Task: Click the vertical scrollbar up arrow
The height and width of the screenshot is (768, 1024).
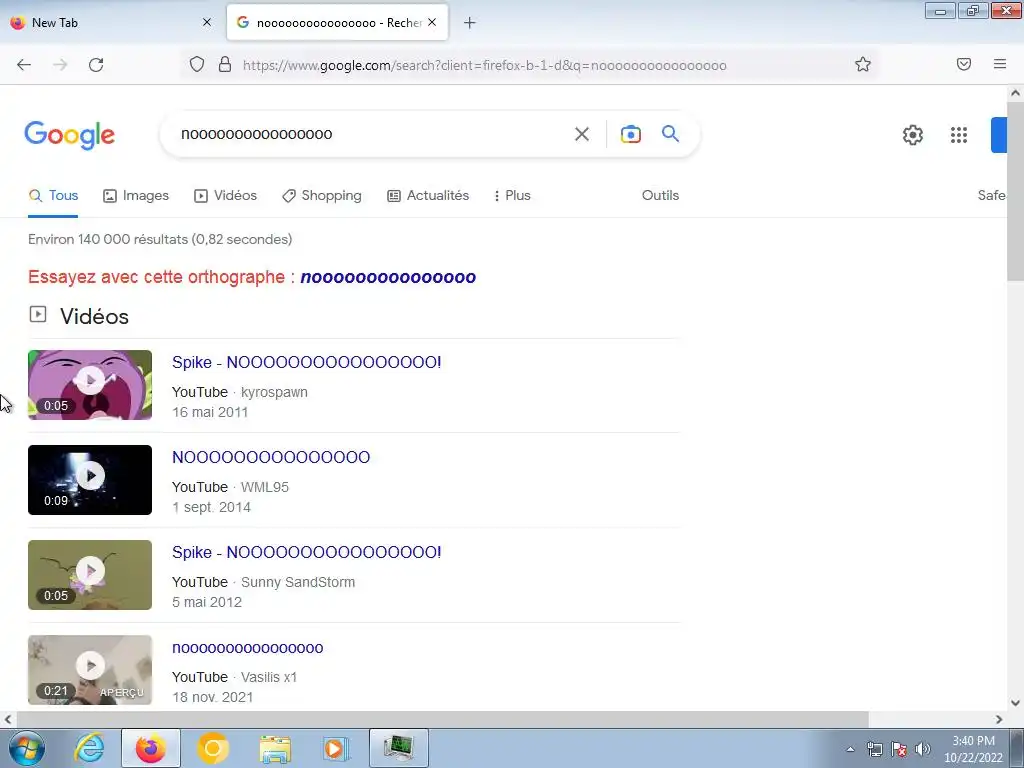Action: (1016, 93)
